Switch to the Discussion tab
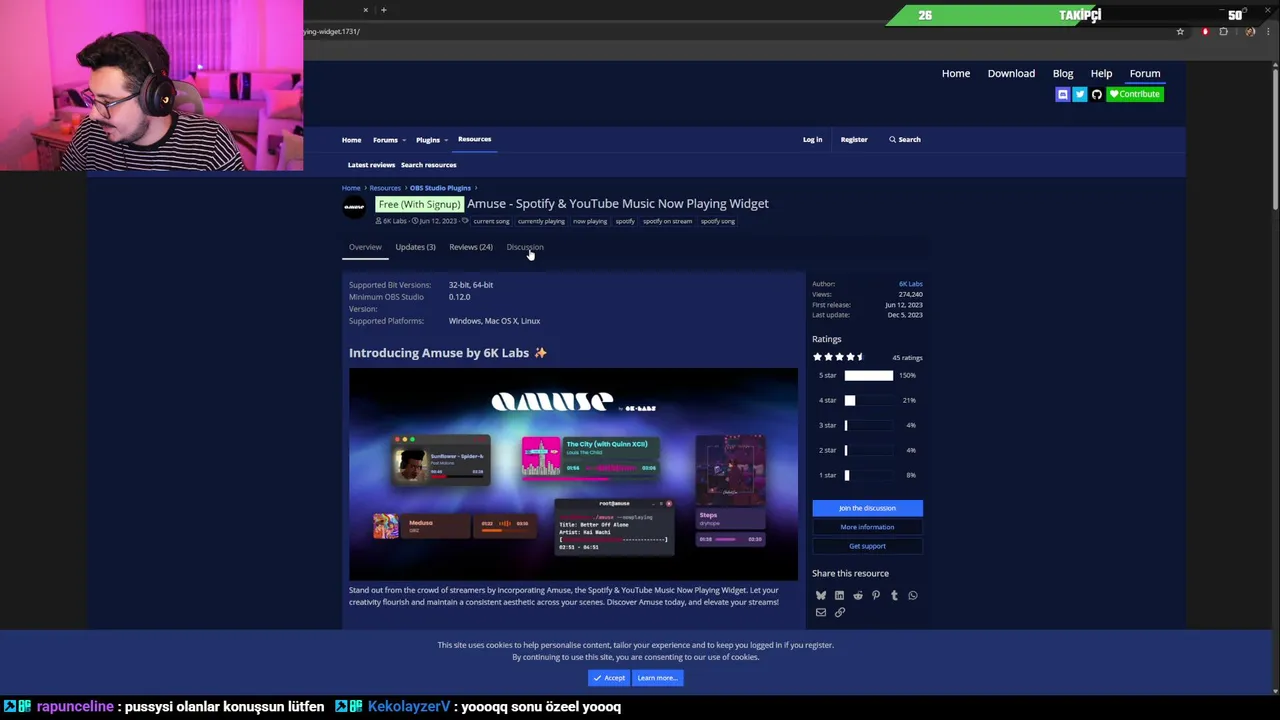 (x=525, y=247)
